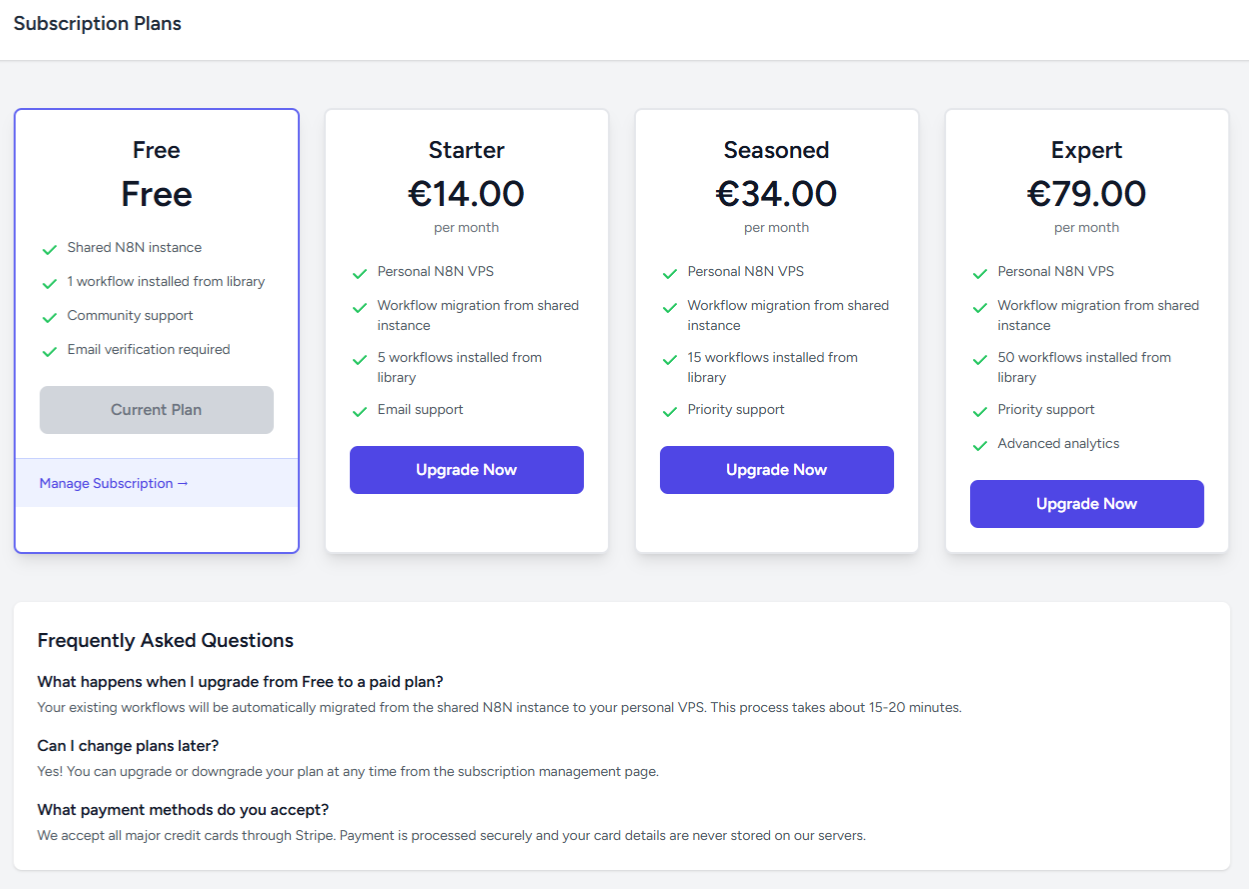Select the check icon by 15 workflows installed

669,358
